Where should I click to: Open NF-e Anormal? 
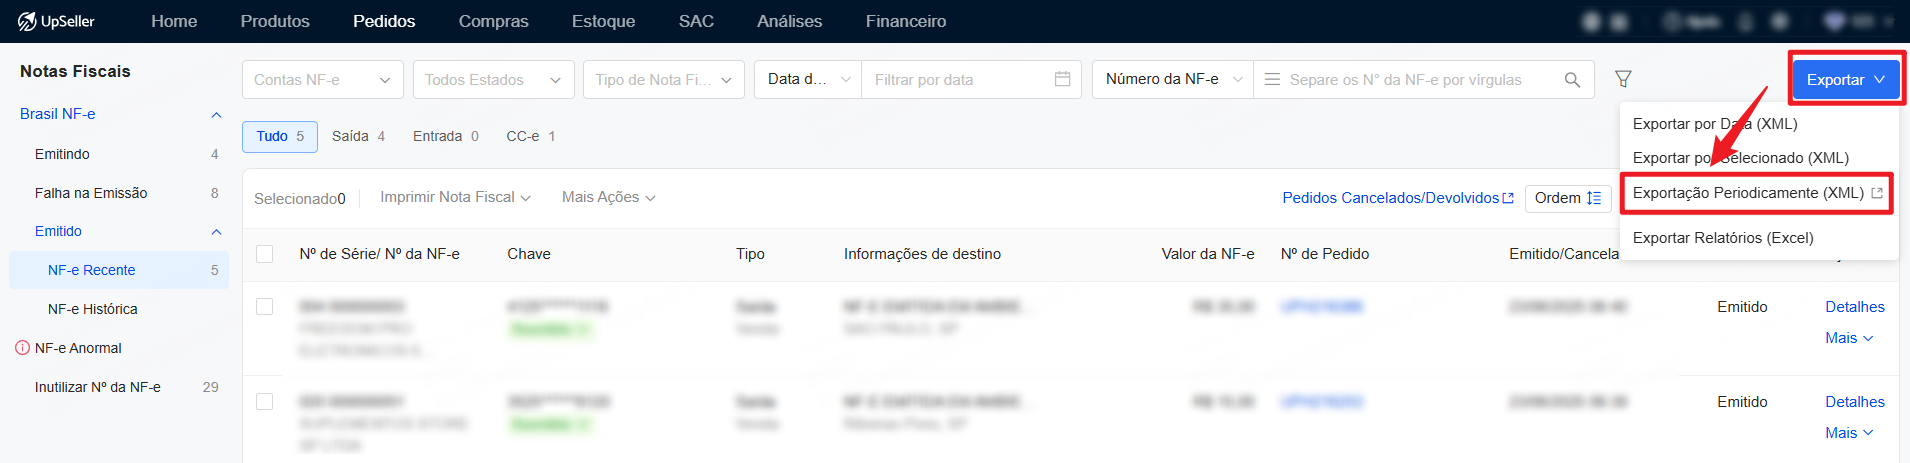click(x=78, y=348)
